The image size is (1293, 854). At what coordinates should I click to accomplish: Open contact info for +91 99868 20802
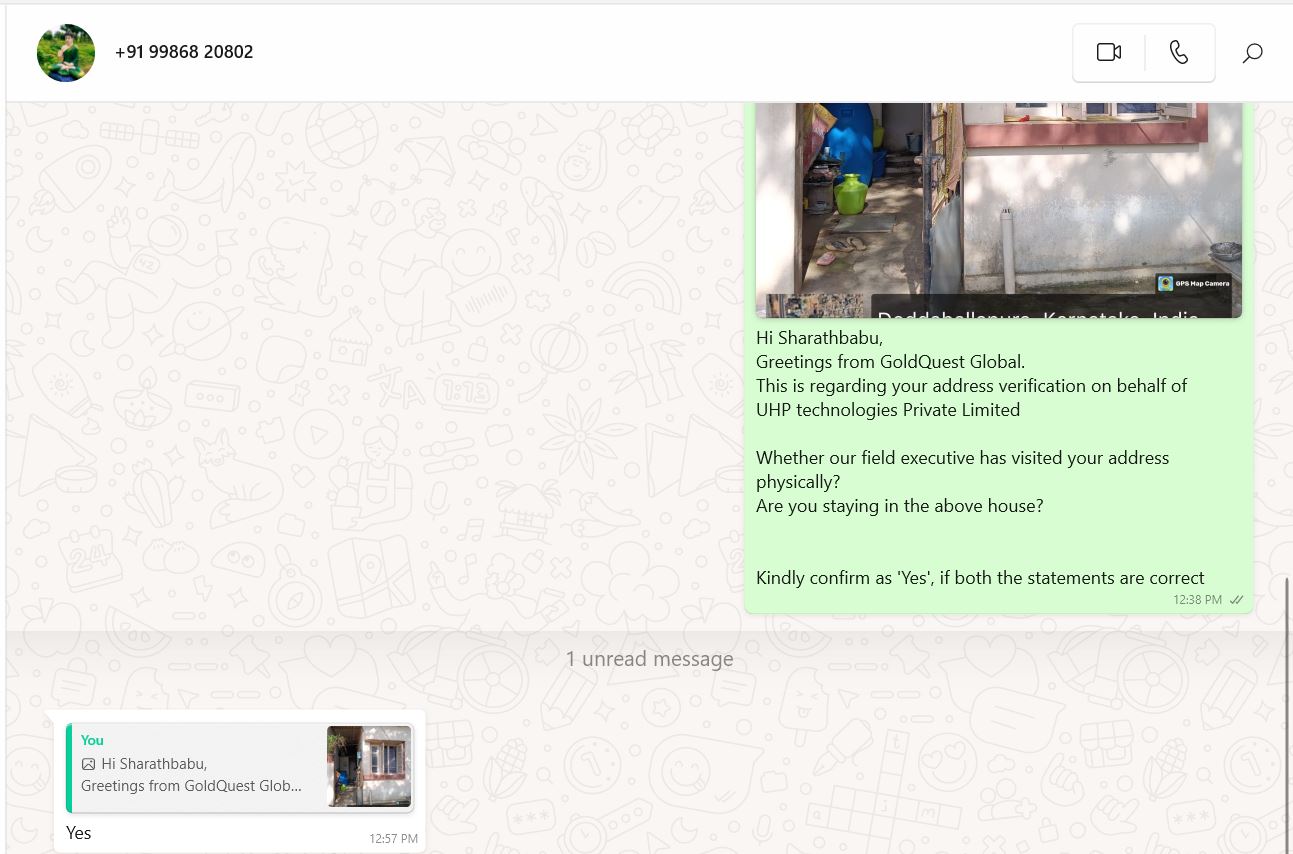pos(184,52)
